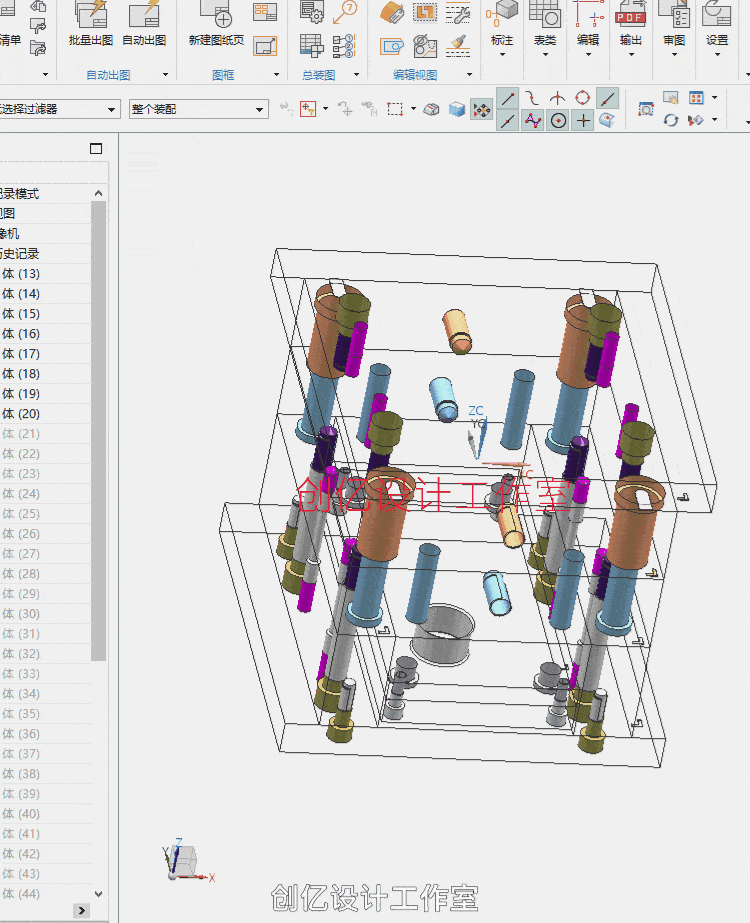
Task: Open the 输出 PDF export icon
Action: pos(630,14)
